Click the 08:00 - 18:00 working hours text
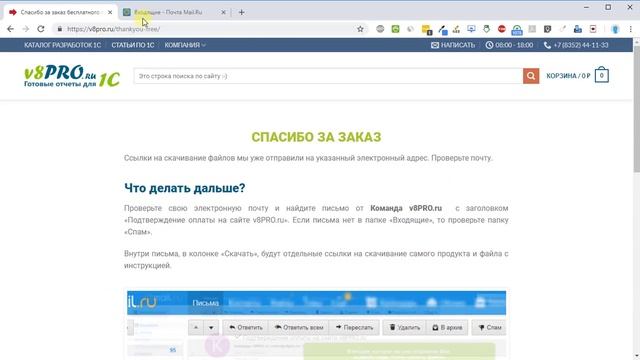The height and width of the screenshot is (360, 640). [x=514, y=45]
